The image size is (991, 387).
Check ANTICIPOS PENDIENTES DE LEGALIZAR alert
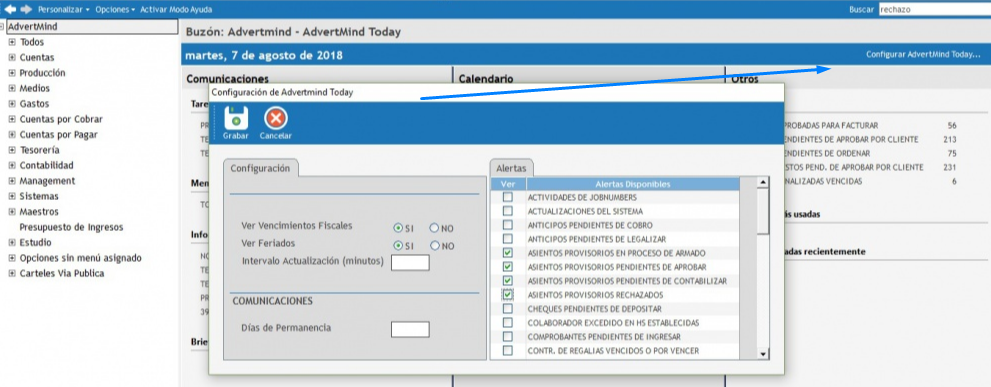coord(508,239)
